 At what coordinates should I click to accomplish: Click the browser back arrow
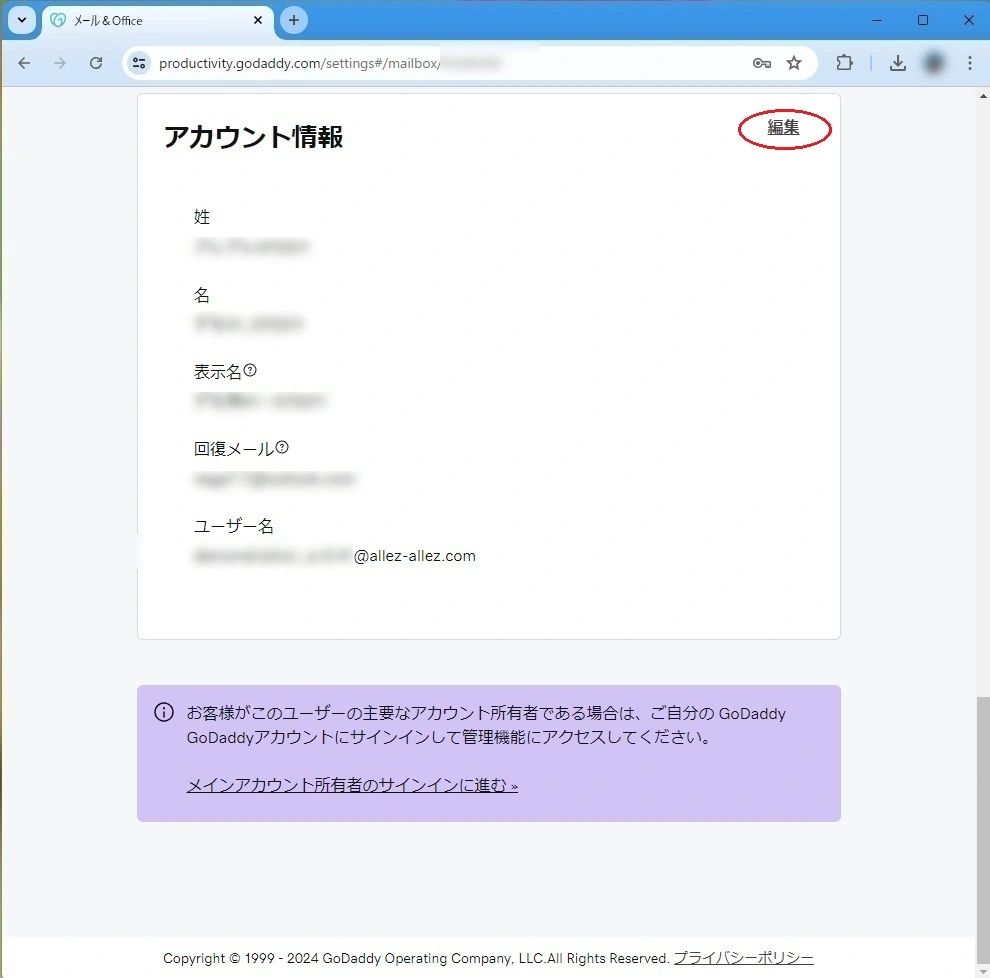click(24, 63)
